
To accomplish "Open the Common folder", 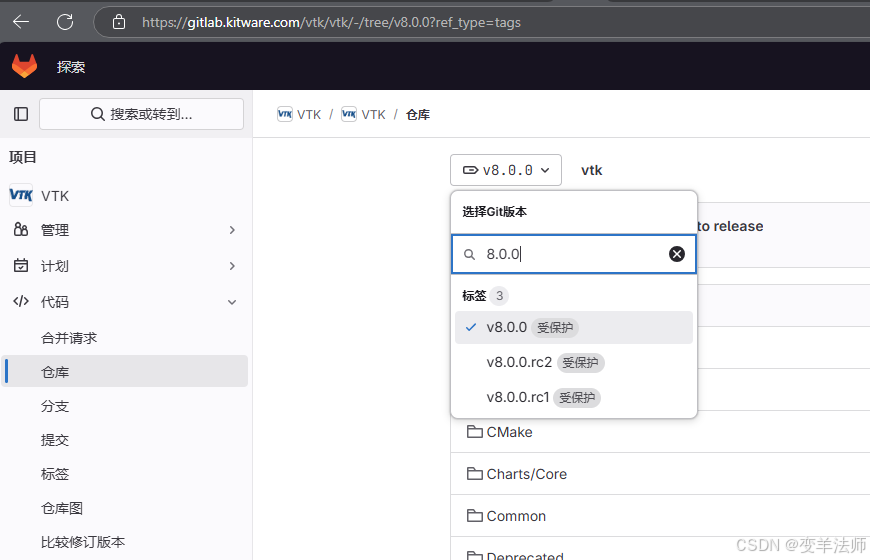I will 516,516.
